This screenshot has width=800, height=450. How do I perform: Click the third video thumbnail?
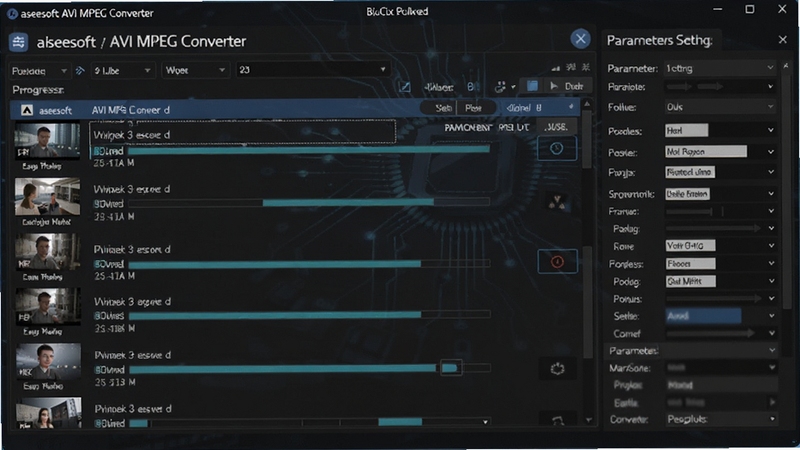click(47, 252)
